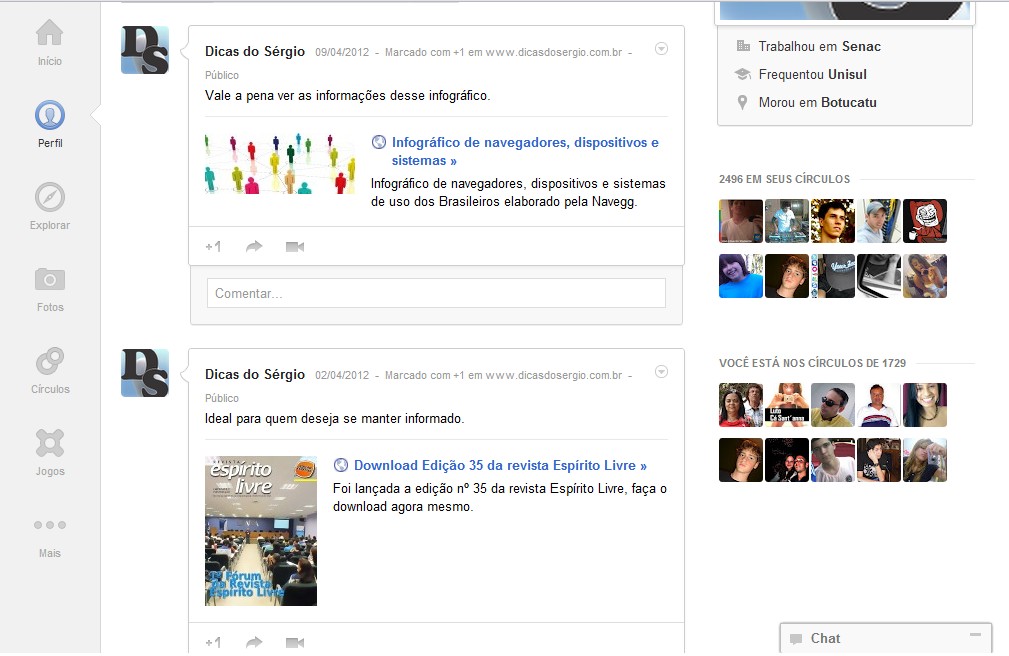Open the Espírito Livre magazine cover thumbnail
1009x656 pixels.
(x=261, y=530)
